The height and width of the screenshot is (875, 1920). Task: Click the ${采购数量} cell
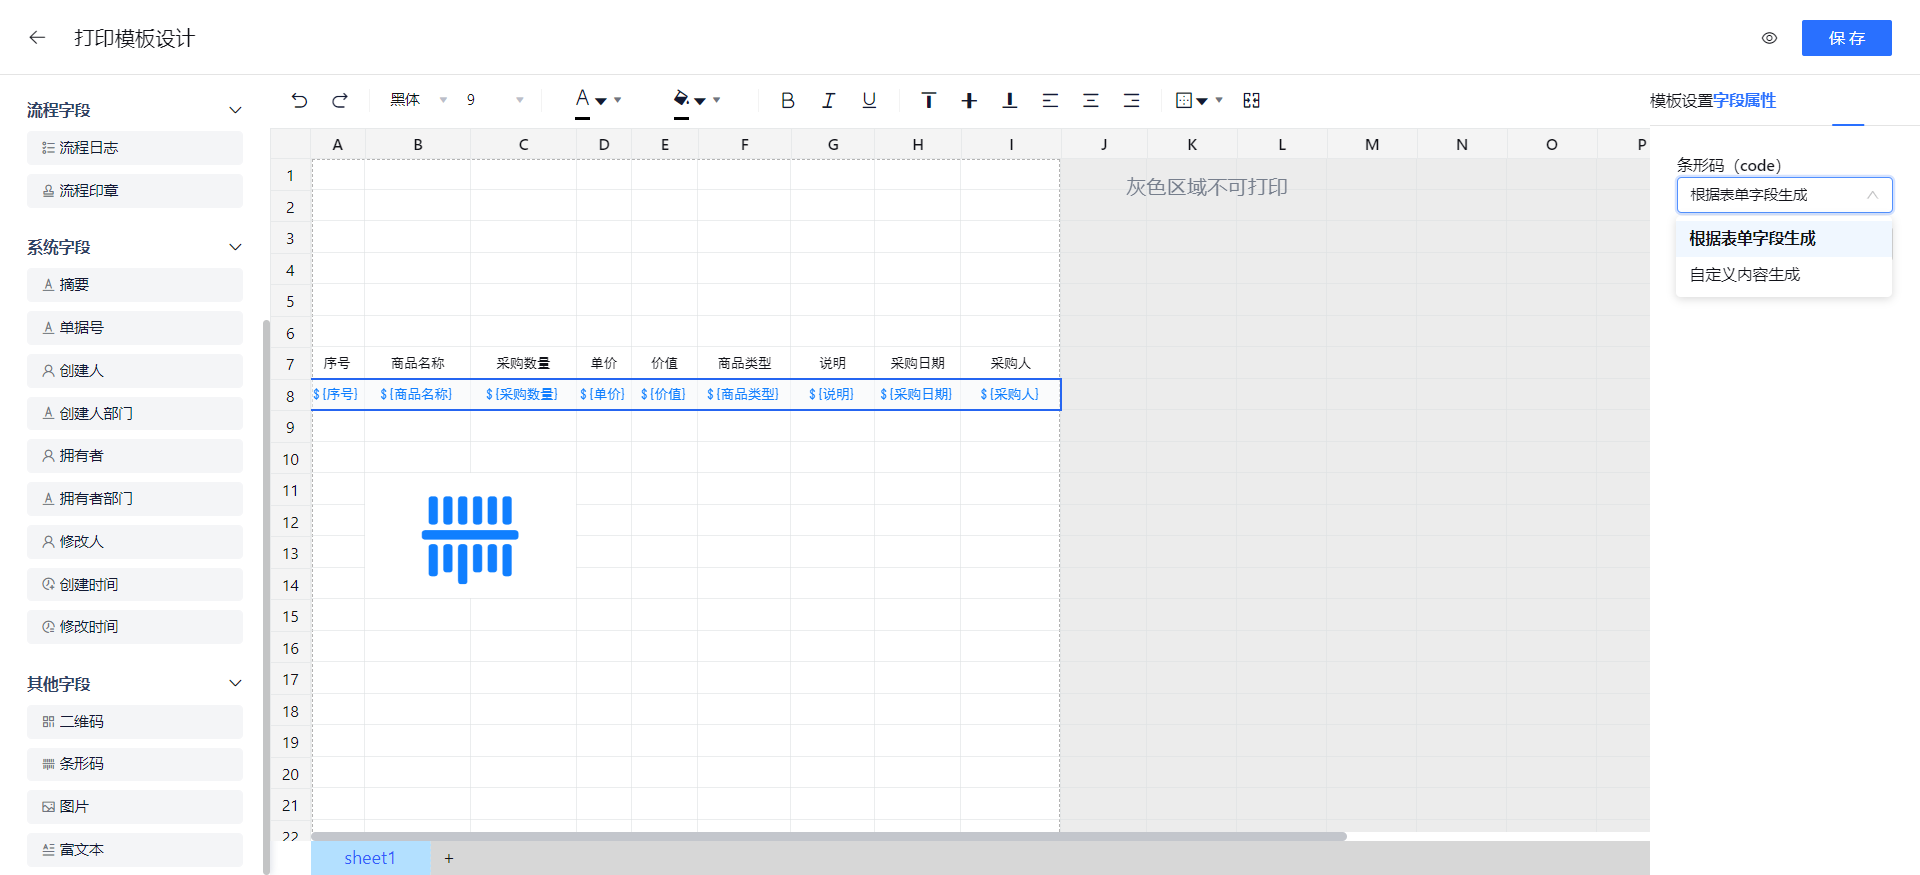[x=523, y=395]
